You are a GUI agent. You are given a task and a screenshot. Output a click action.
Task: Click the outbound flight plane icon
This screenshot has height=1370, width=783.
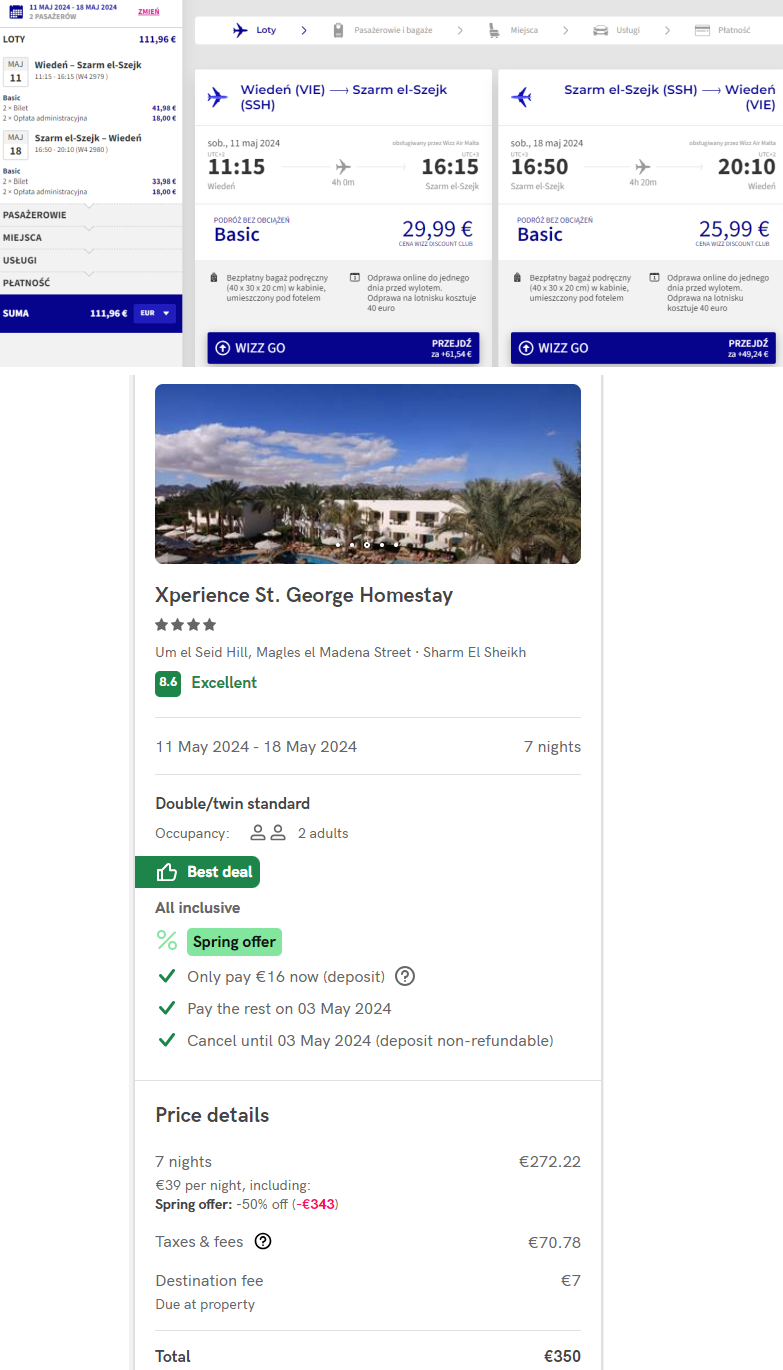(217, 97)
